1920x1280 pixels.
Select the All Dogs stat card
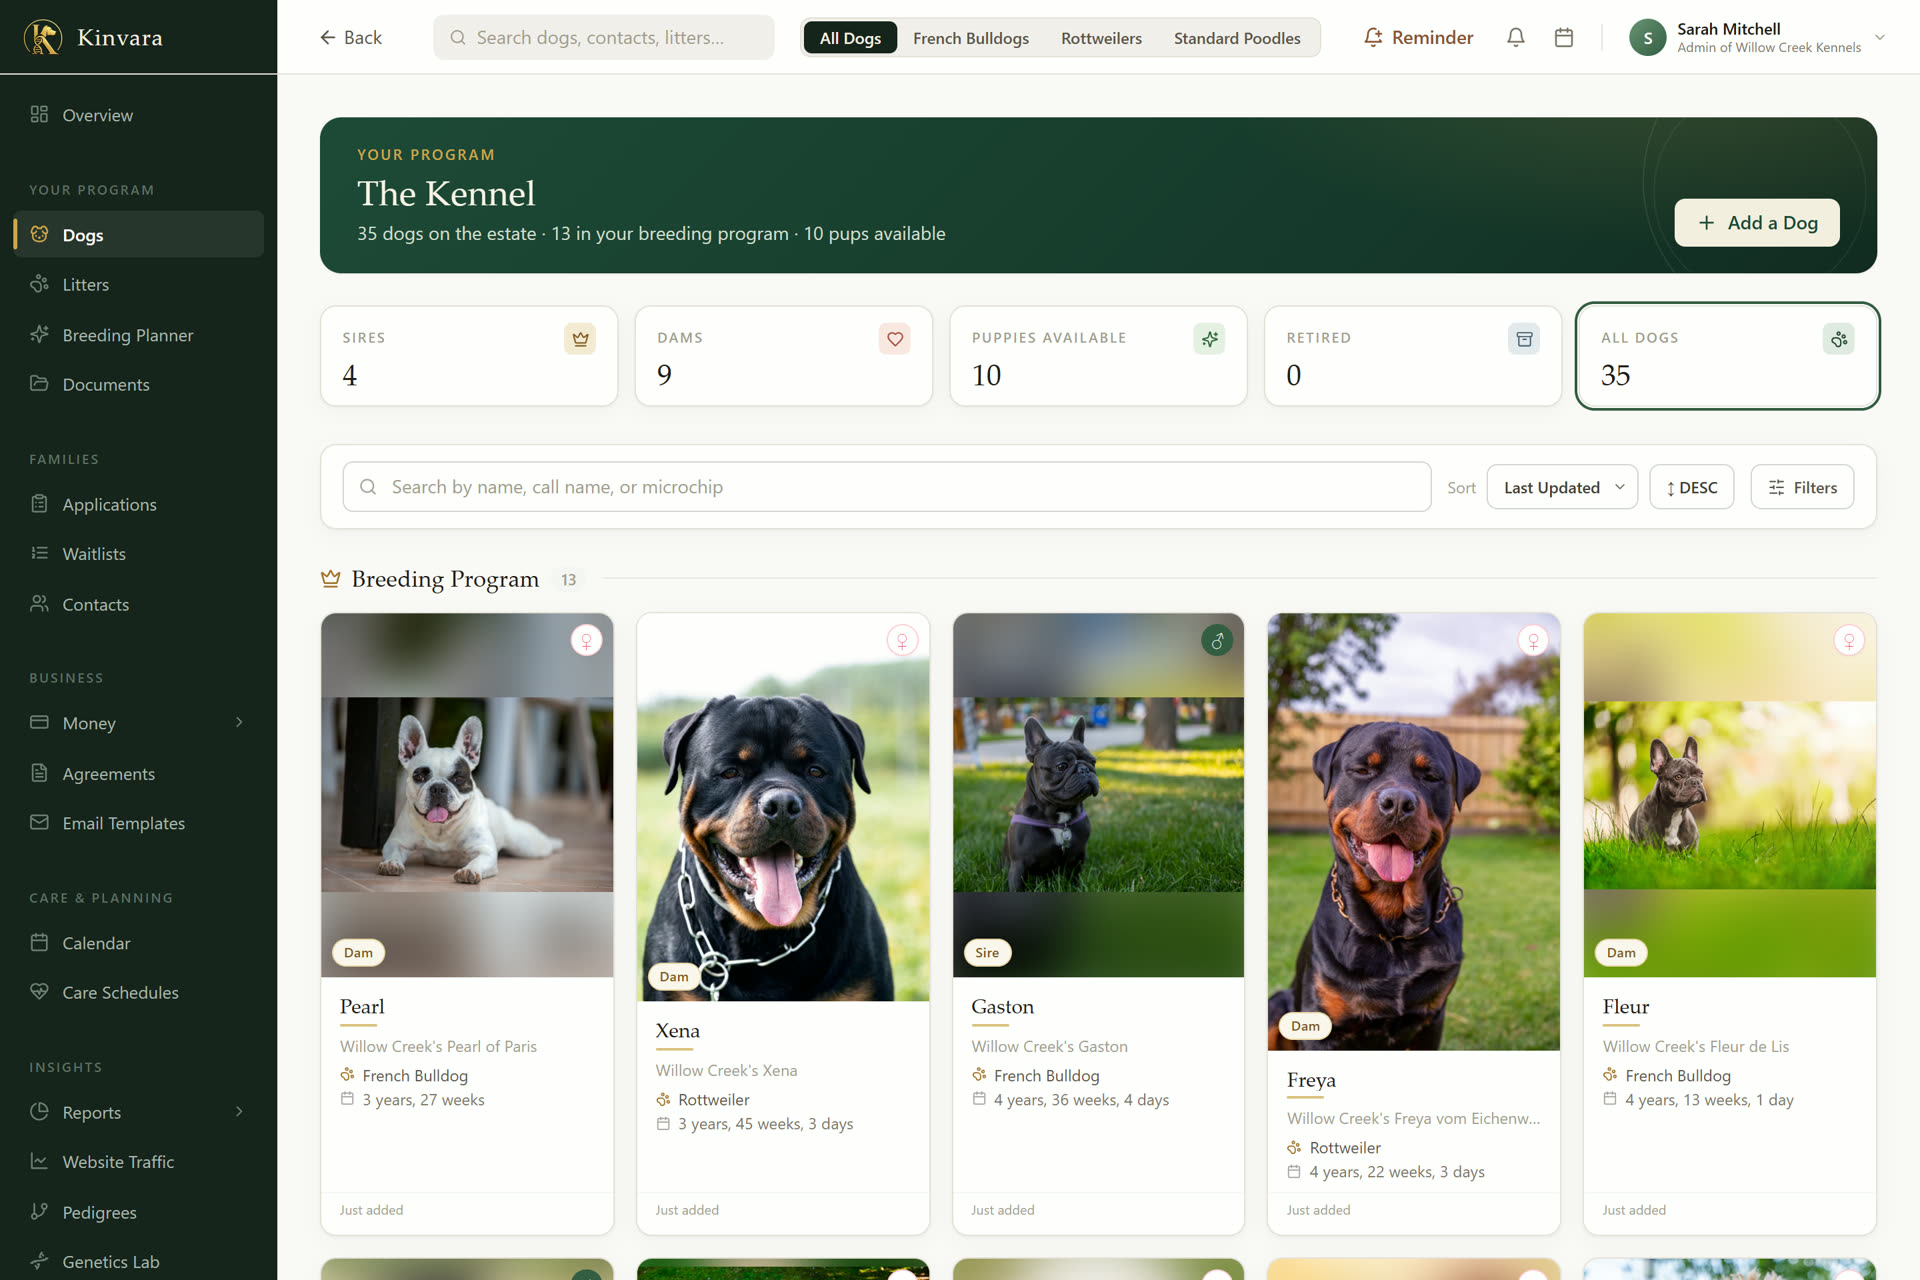[x=1728, y=356]
